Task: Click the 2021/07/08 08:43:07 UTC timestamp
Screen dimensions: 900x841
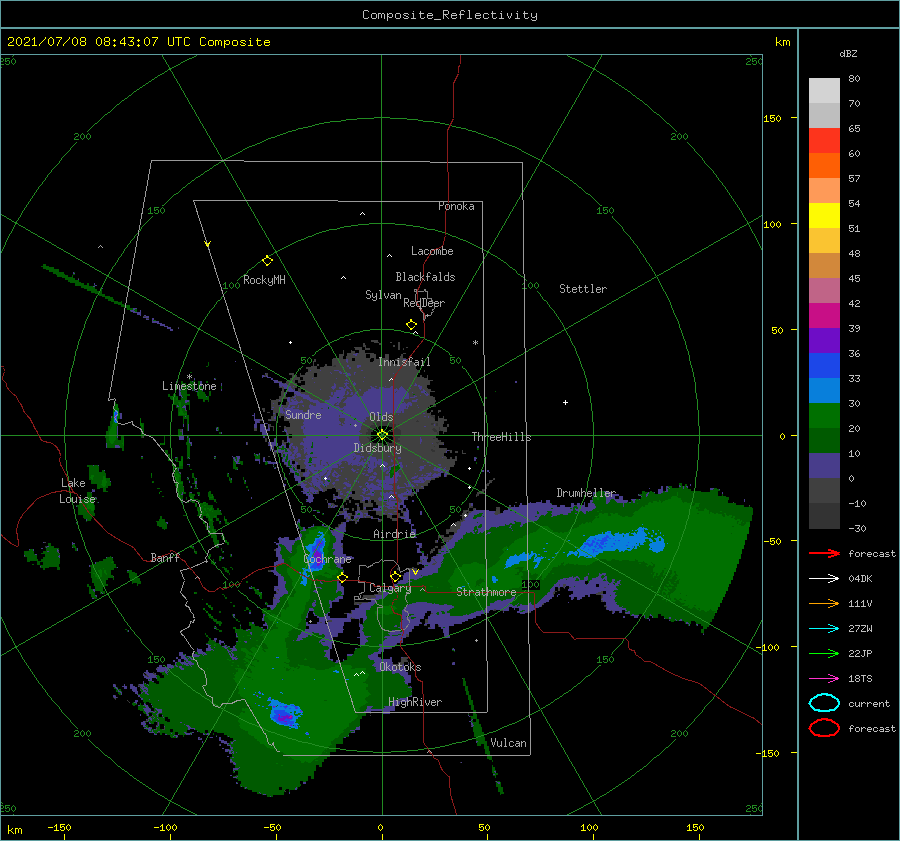Action: 87,41
